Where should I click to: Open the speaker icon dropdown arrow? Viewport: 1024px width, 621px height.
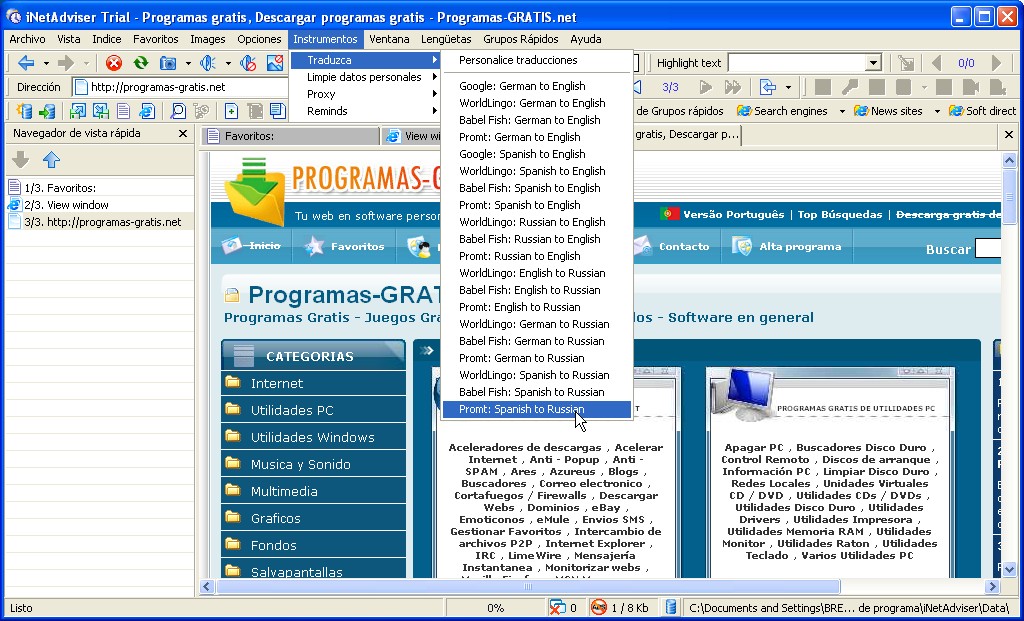pos(228,63)
